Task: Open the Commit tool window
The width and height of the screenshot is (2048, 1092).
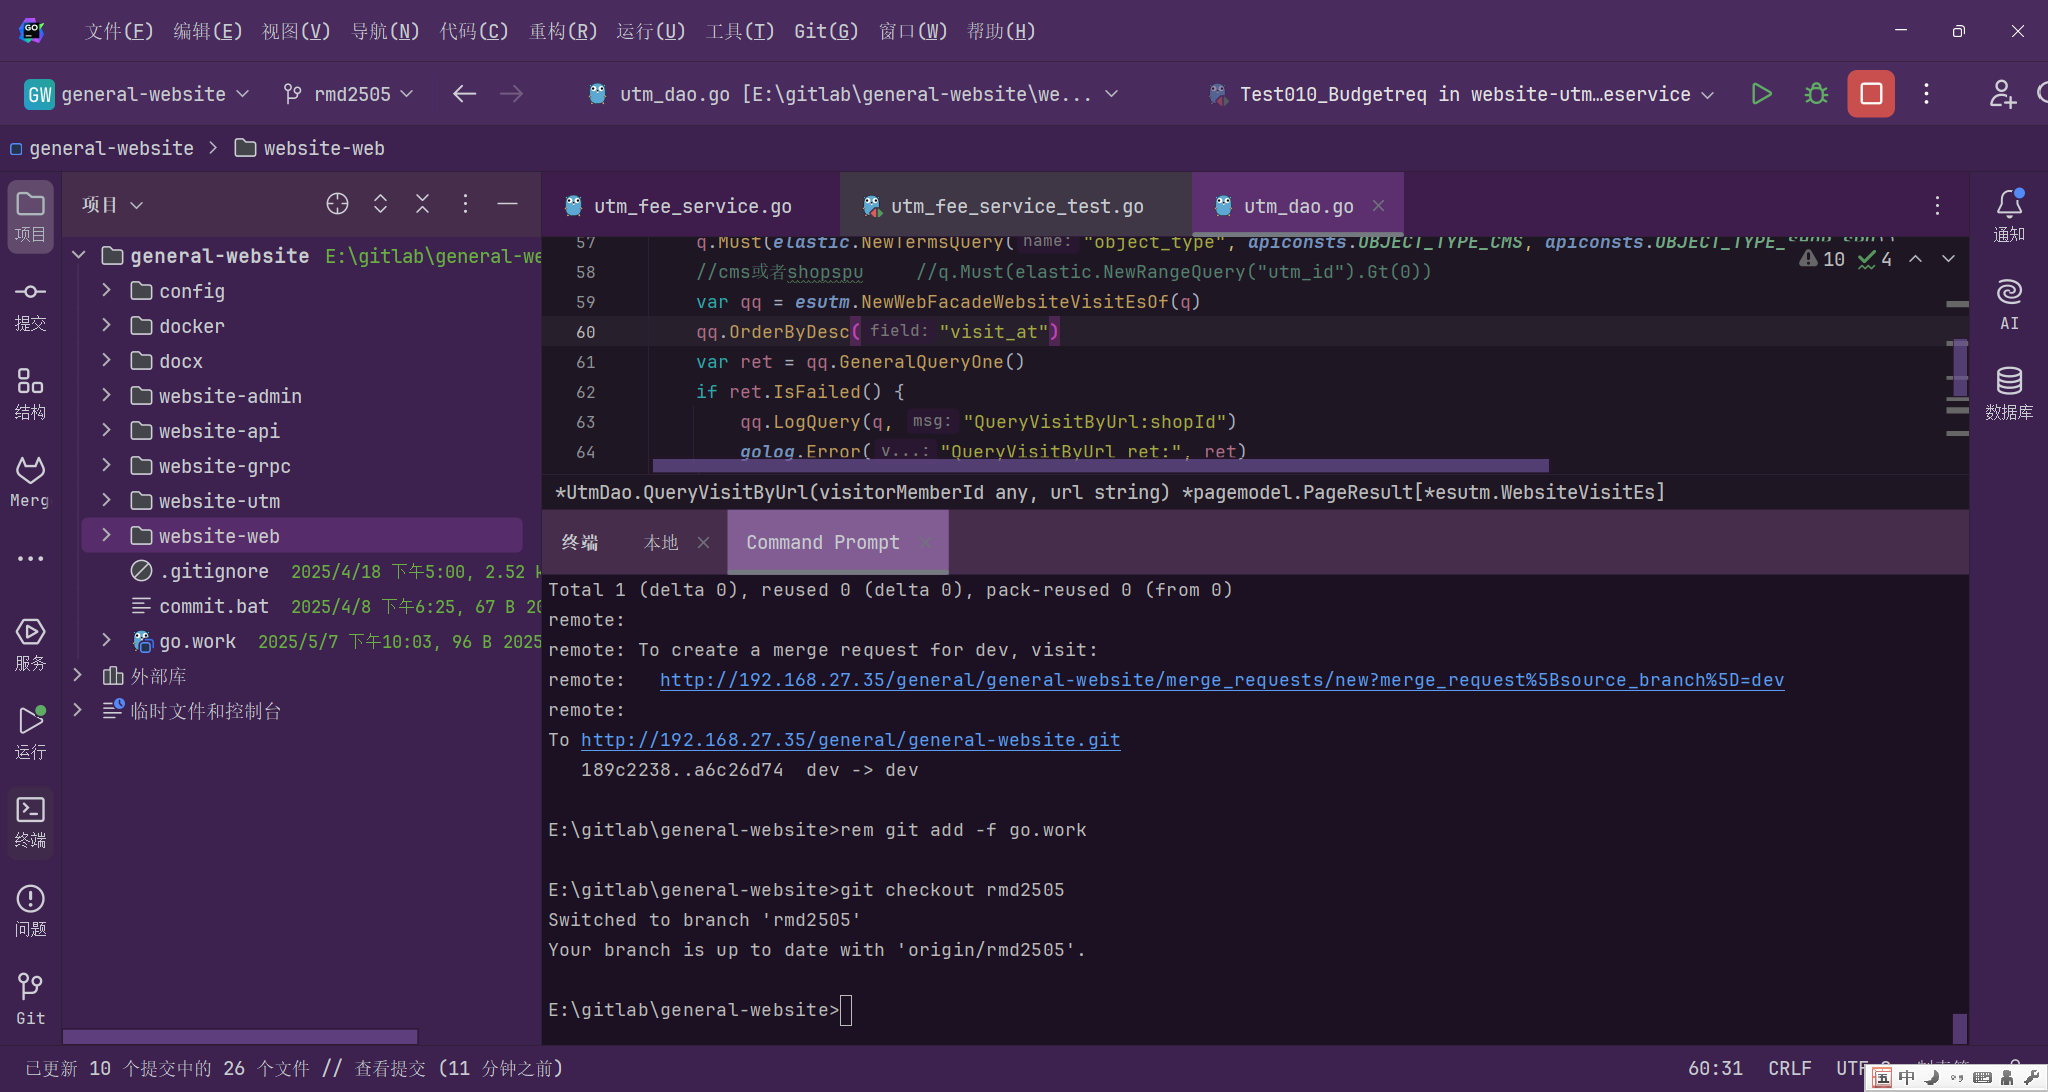Action: (30, 305)
